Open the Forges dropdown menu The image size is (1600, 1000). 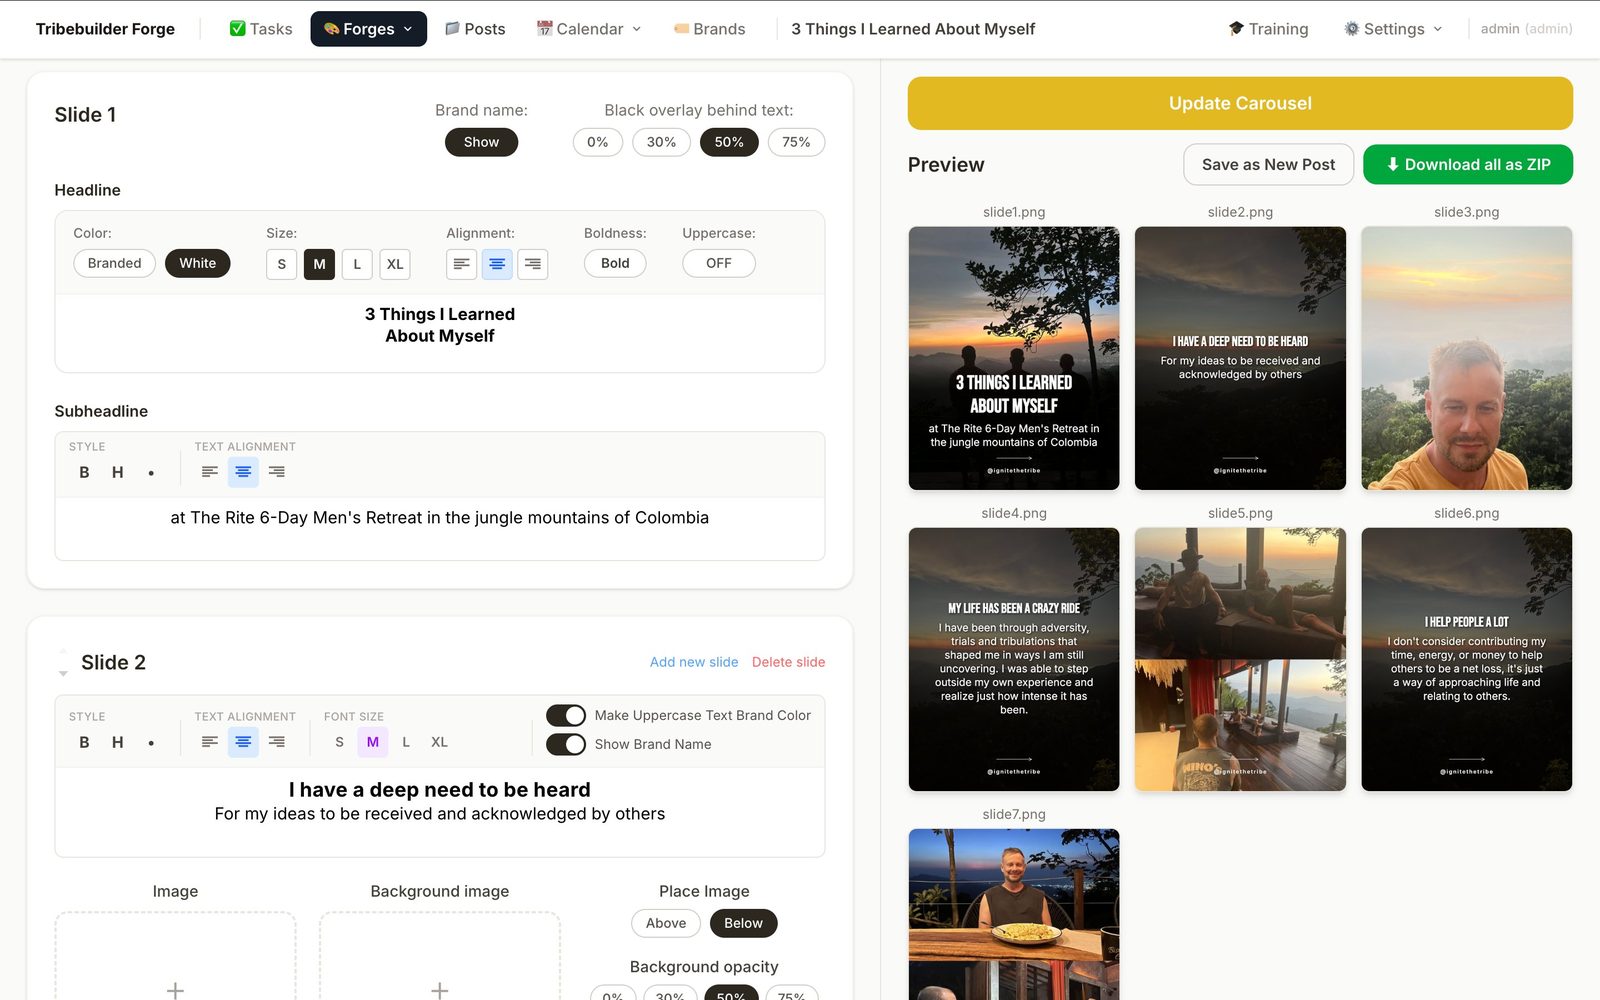click(368, 29)
